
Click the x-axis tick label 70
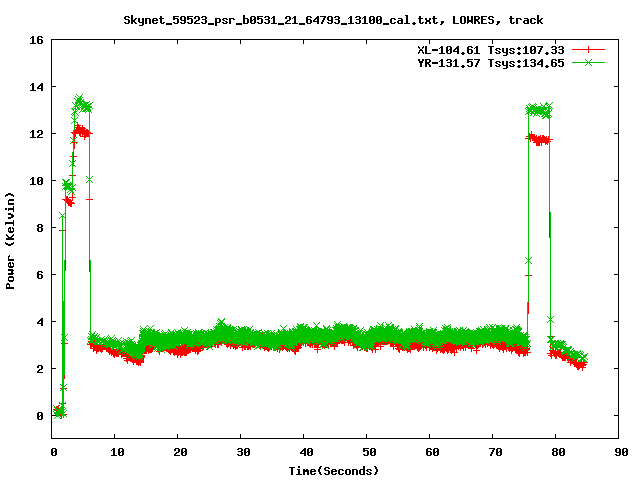pyautogui.click(x=495, y=452)
